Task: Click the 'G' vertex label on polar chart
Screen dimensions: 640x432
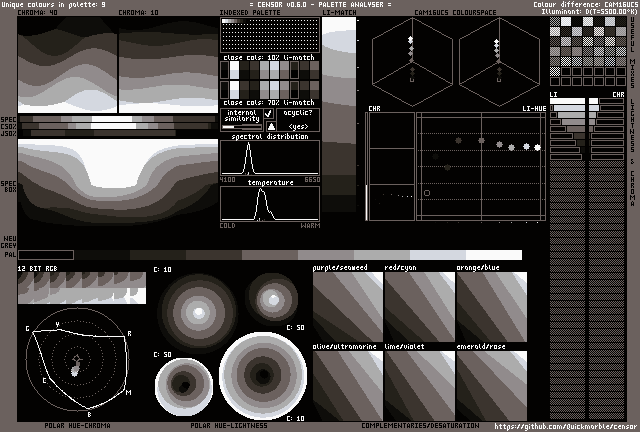Action: click(x=27, y=329)
